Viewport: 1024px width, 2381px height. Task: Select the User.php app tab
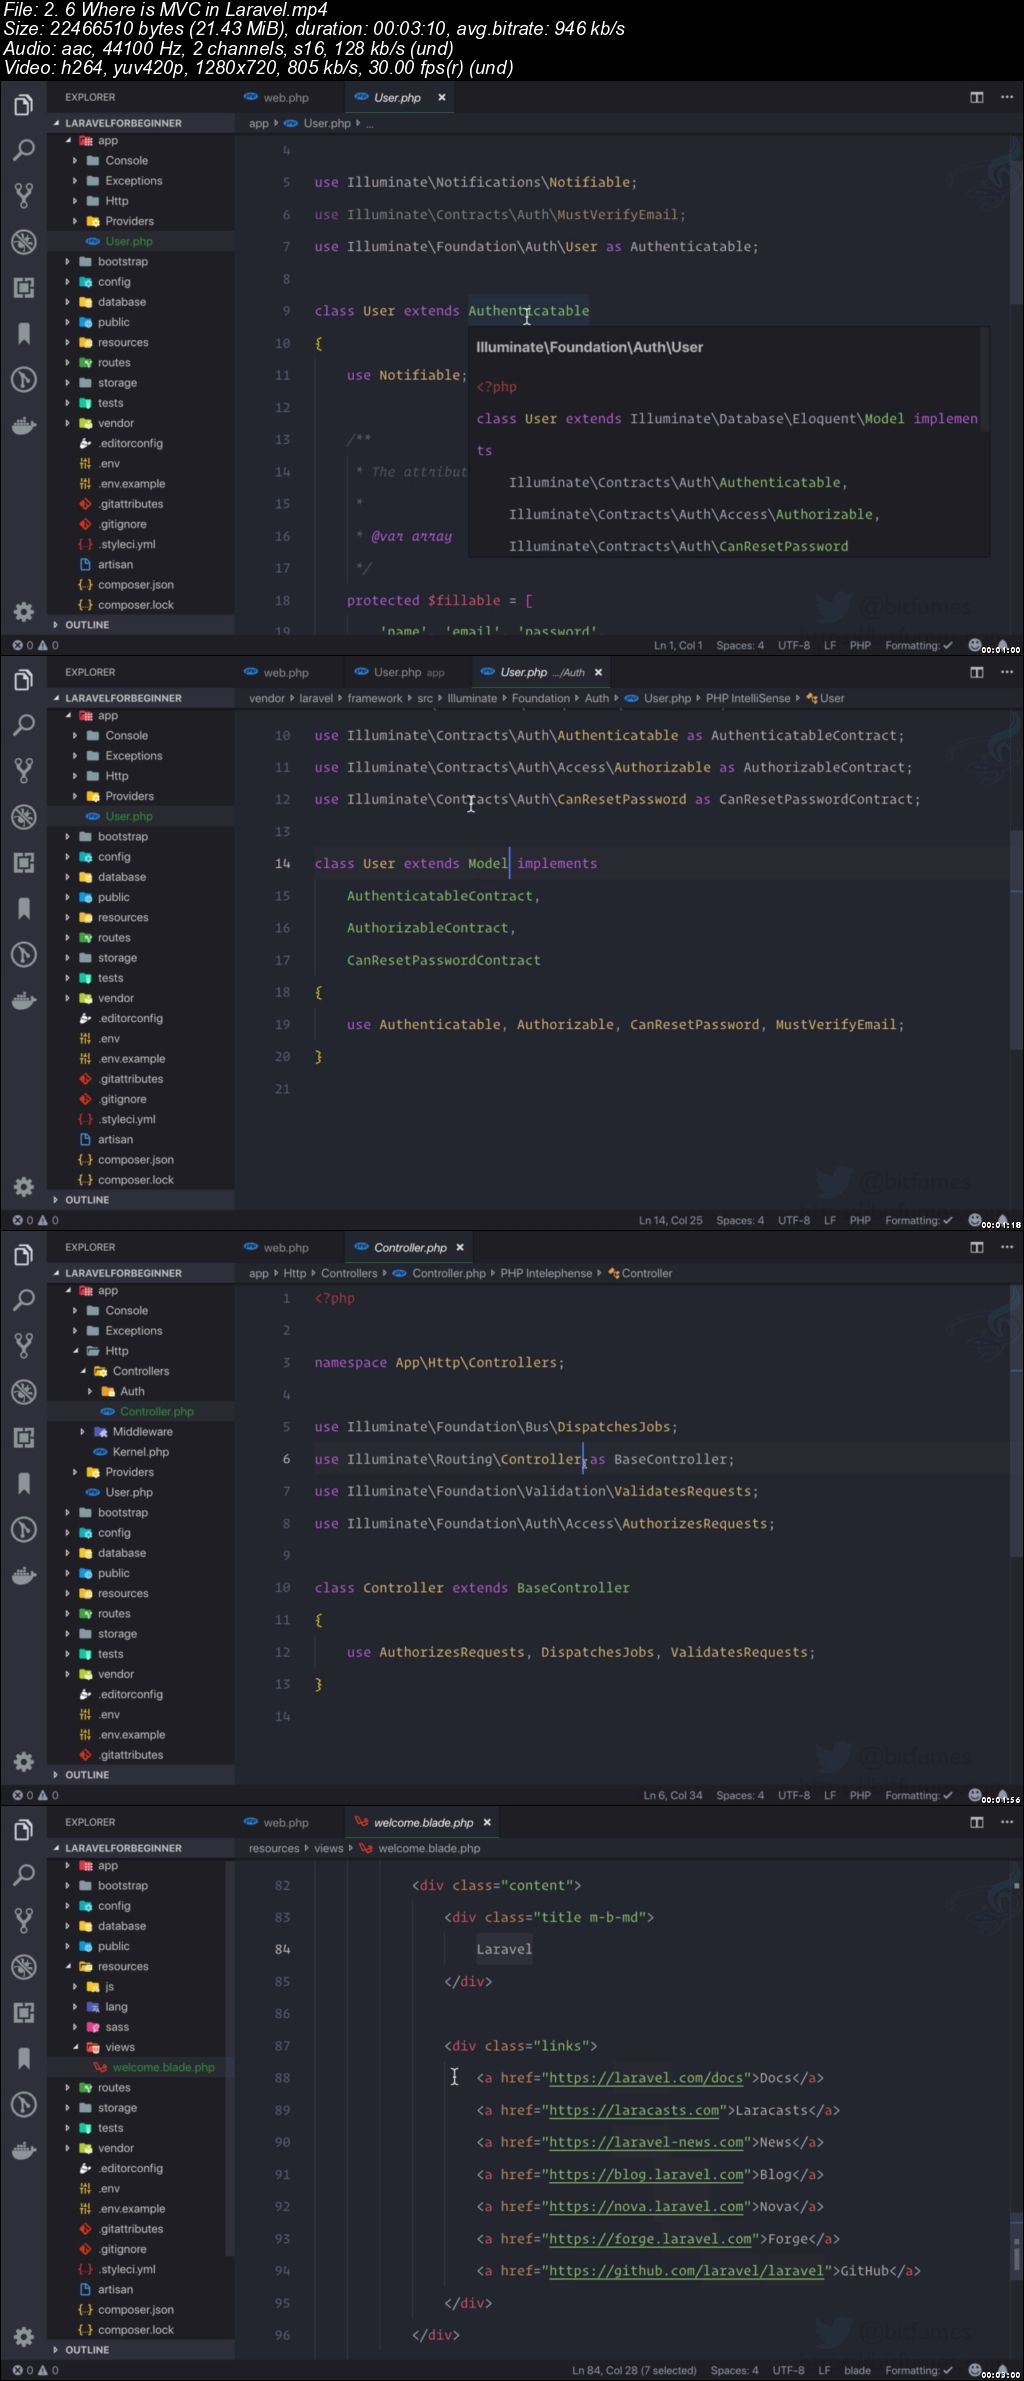coord(400,672)
